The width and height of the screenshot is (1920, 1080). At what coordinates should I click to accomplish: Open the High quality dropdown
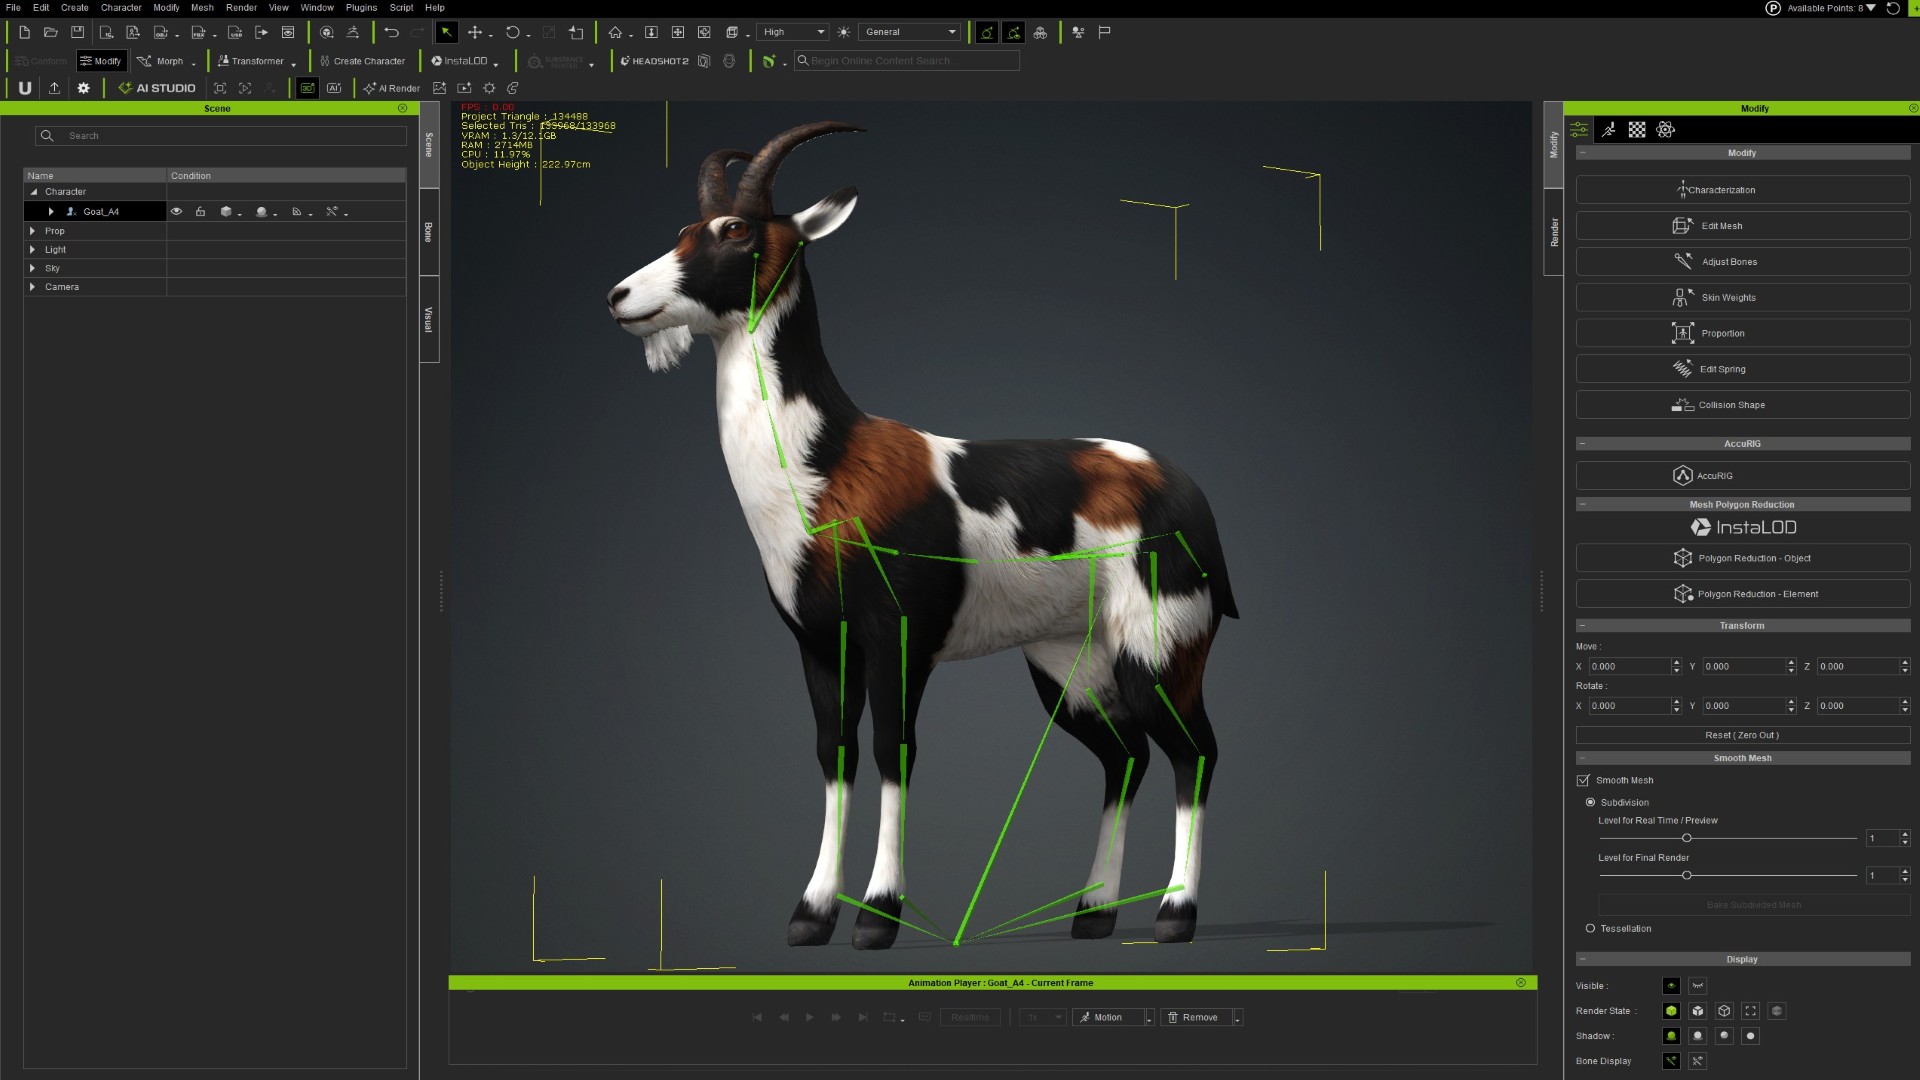(792, 32)
